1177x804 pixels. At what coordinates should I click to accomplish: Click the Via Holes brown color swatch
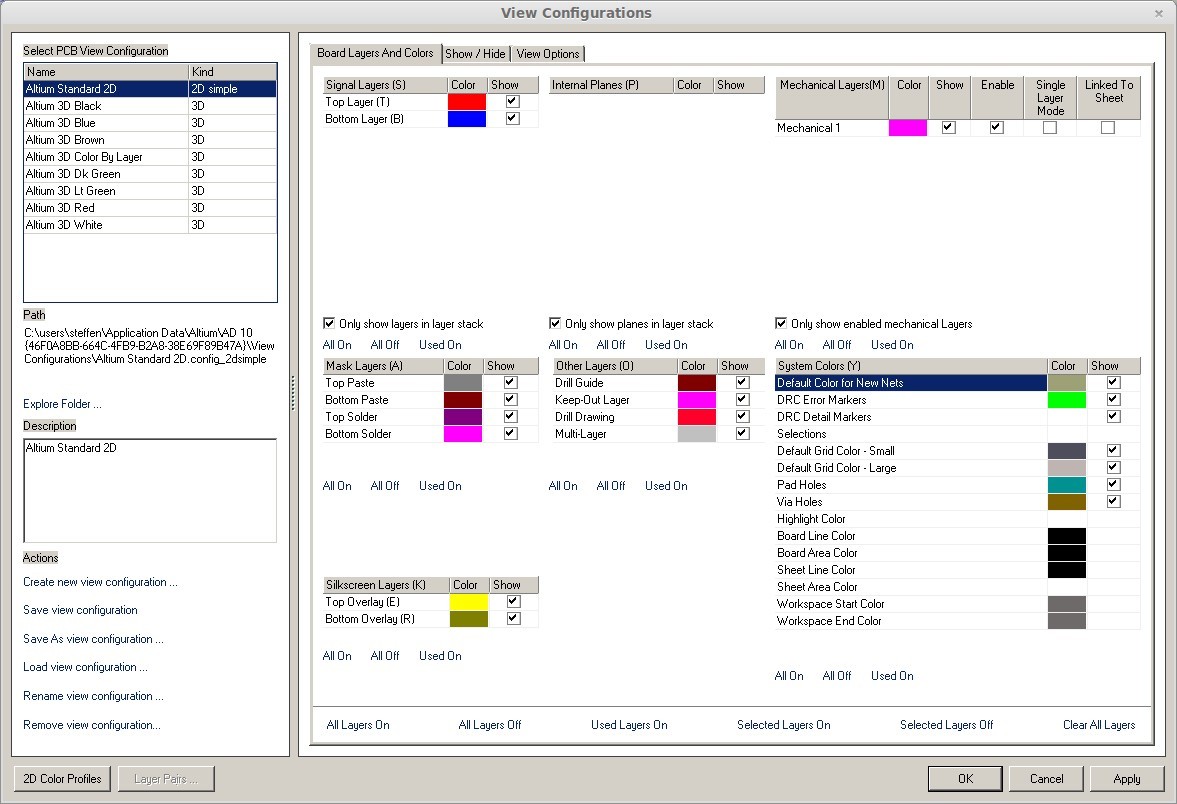tap(1067, 501)
